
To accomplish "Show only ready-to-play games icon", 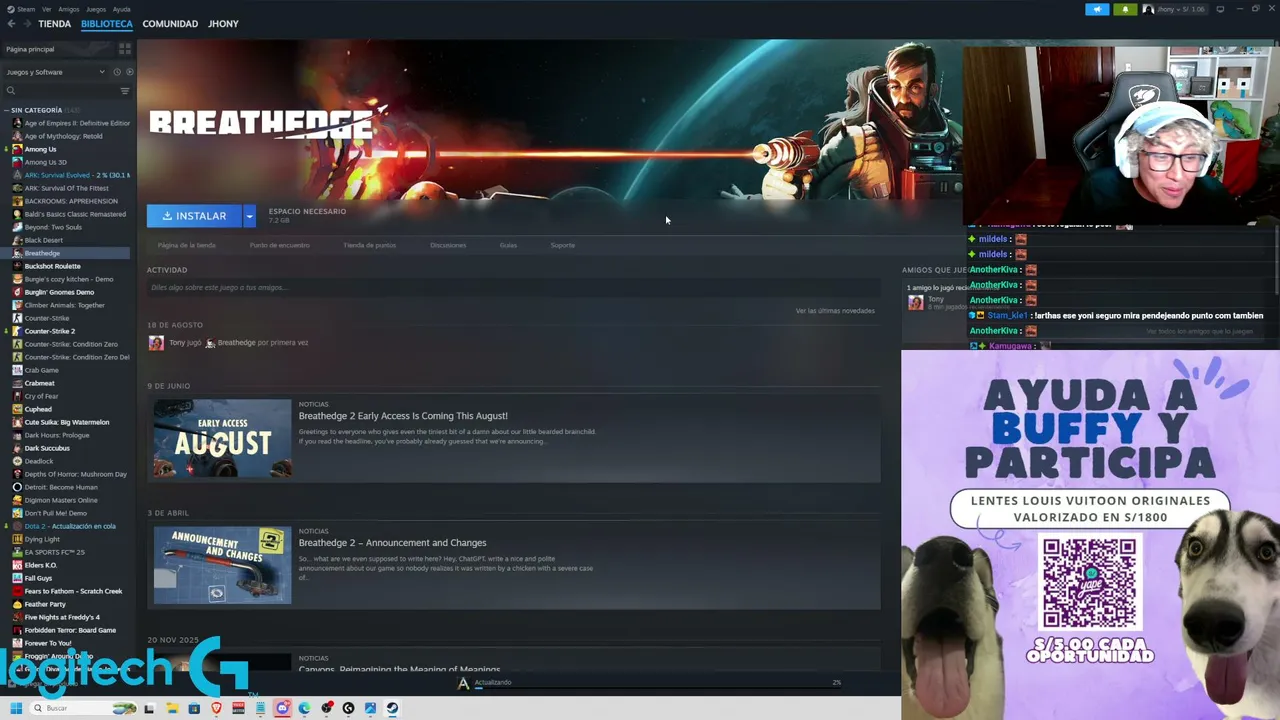I will click(129, 72).
